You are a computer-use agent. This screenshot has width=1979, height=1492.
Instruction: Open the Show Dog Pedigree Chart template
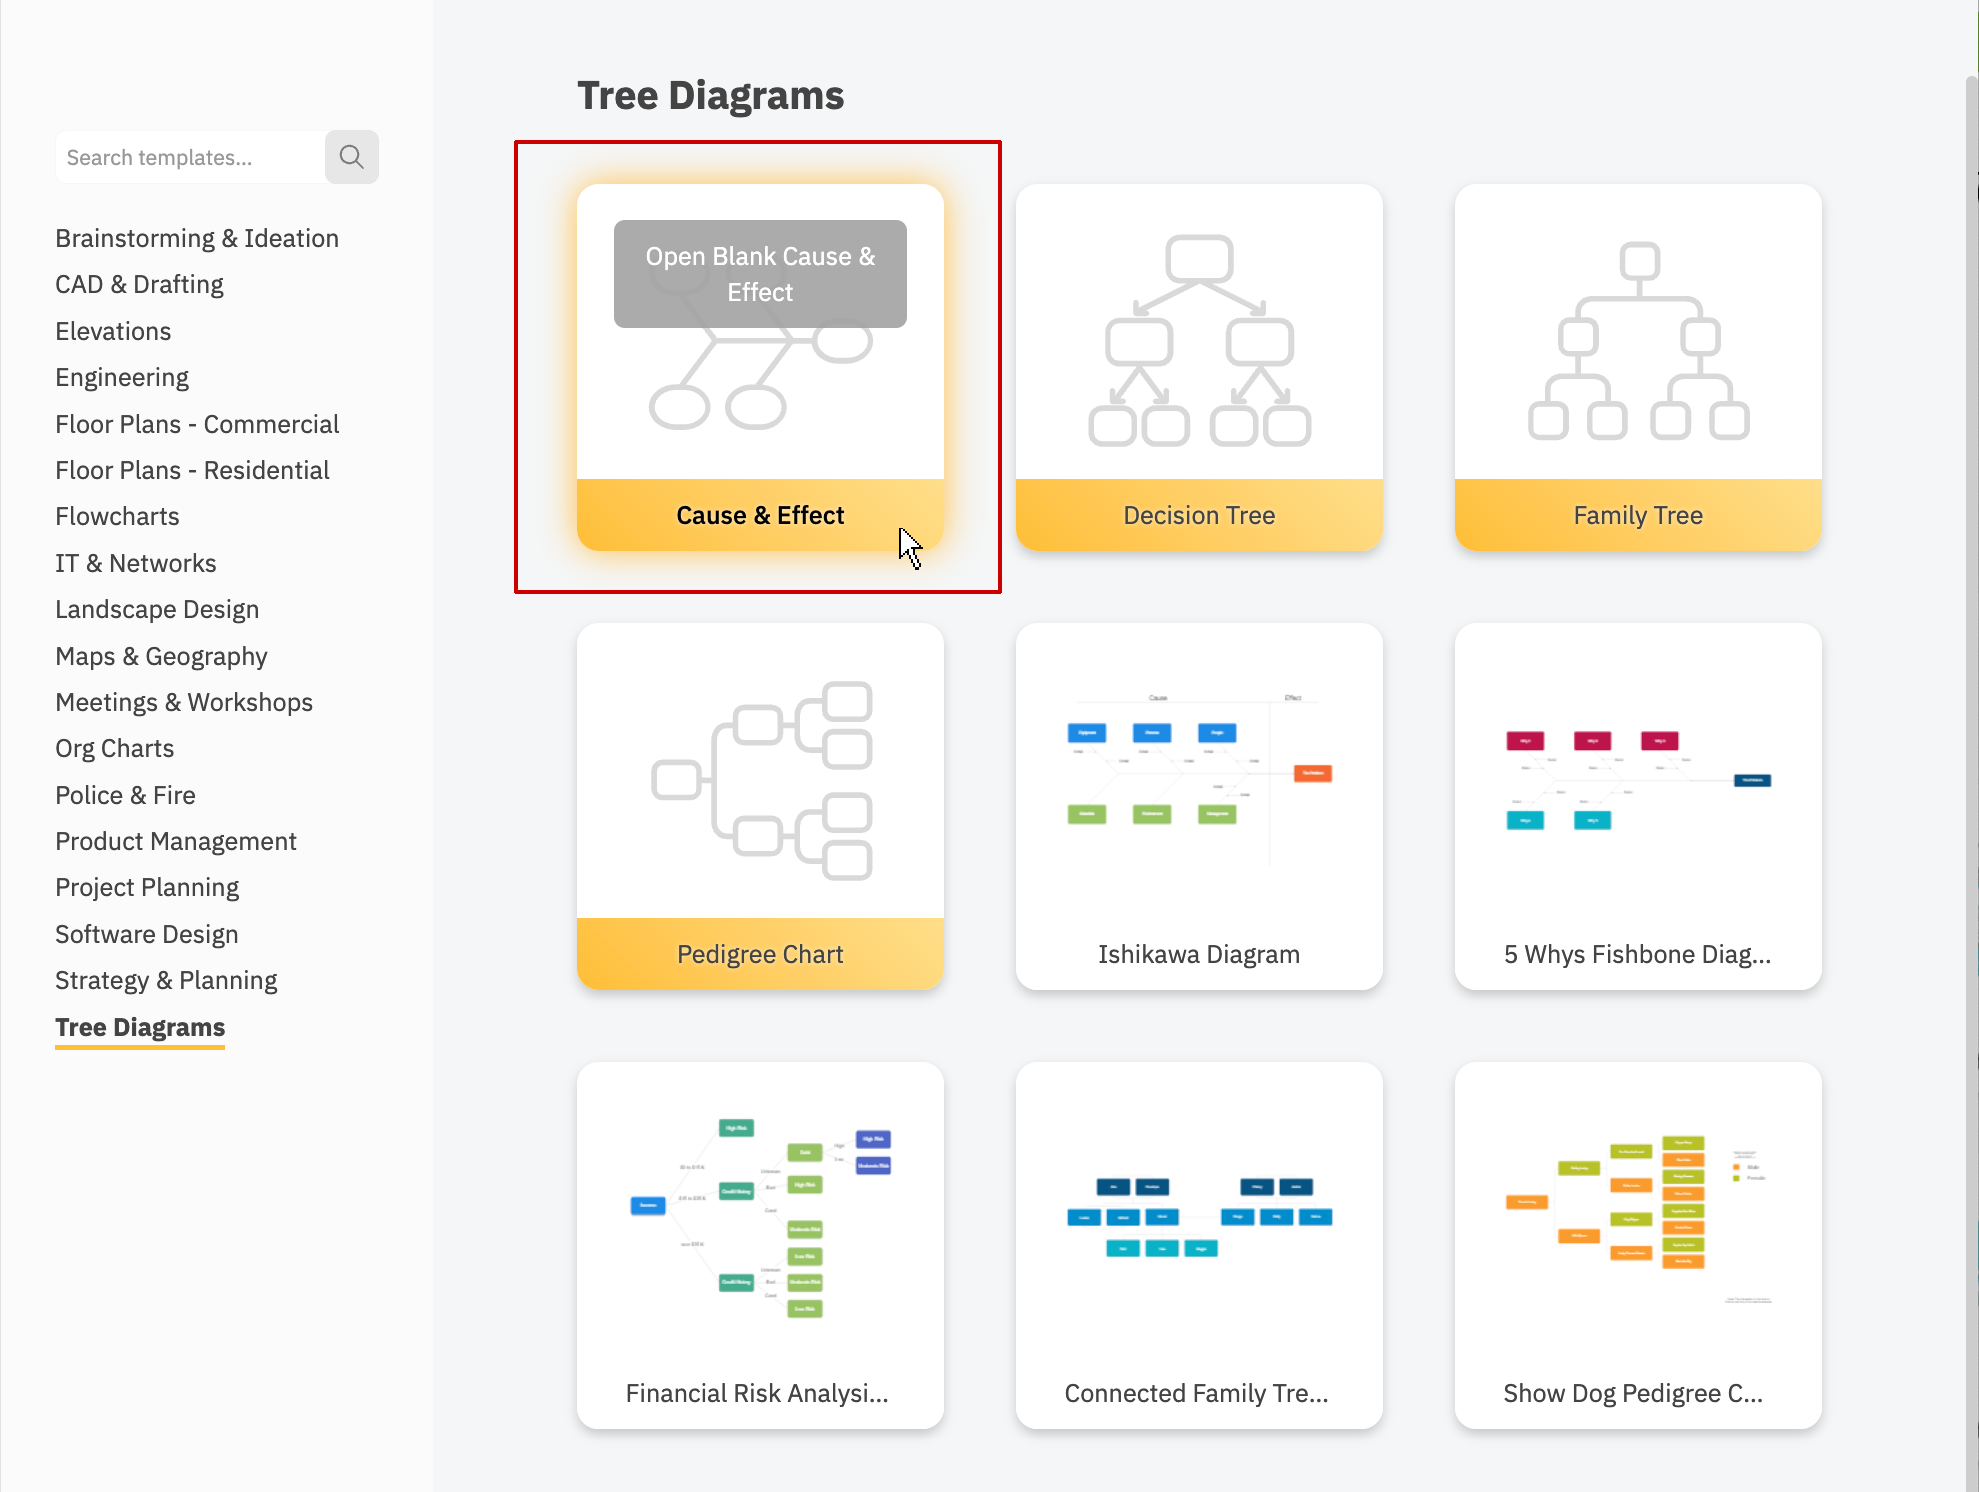point(1637,1229)
